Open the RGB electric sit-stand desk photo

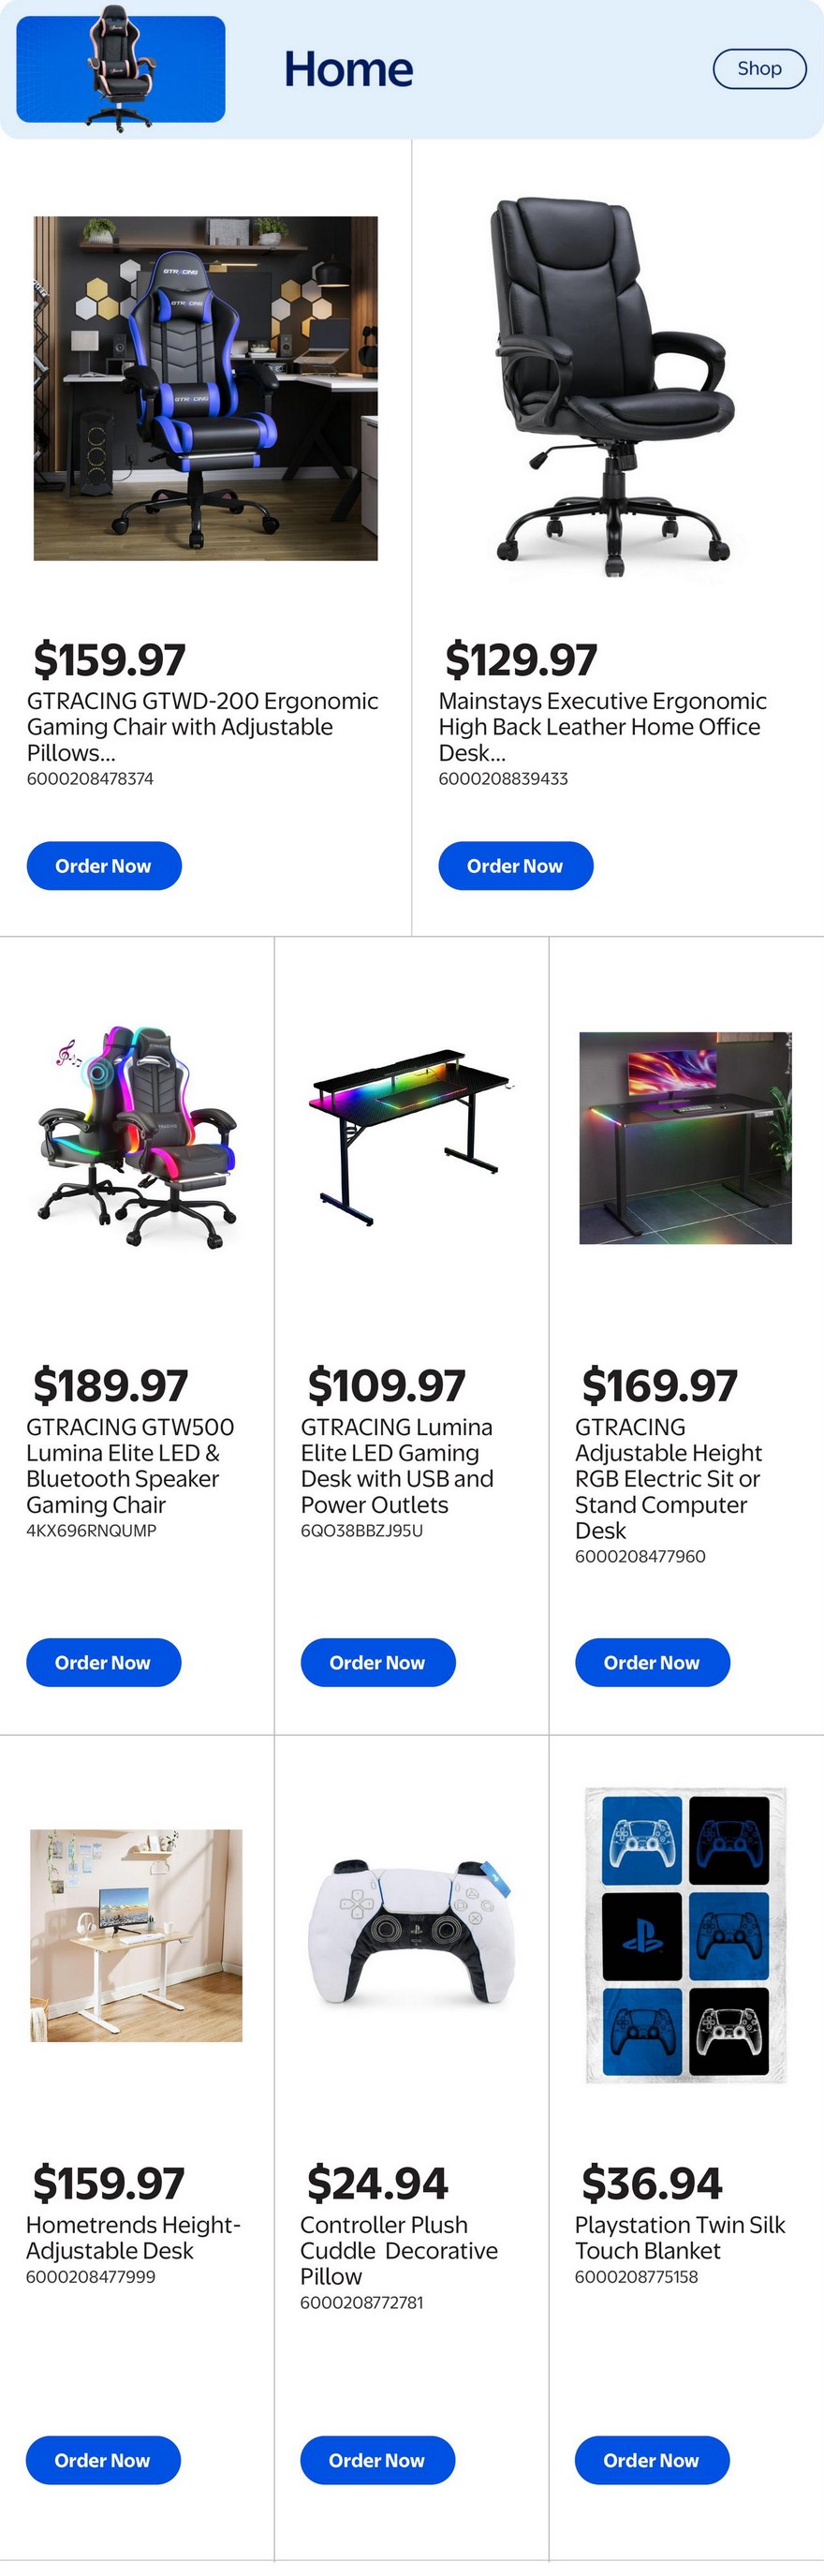point(686,1138)
